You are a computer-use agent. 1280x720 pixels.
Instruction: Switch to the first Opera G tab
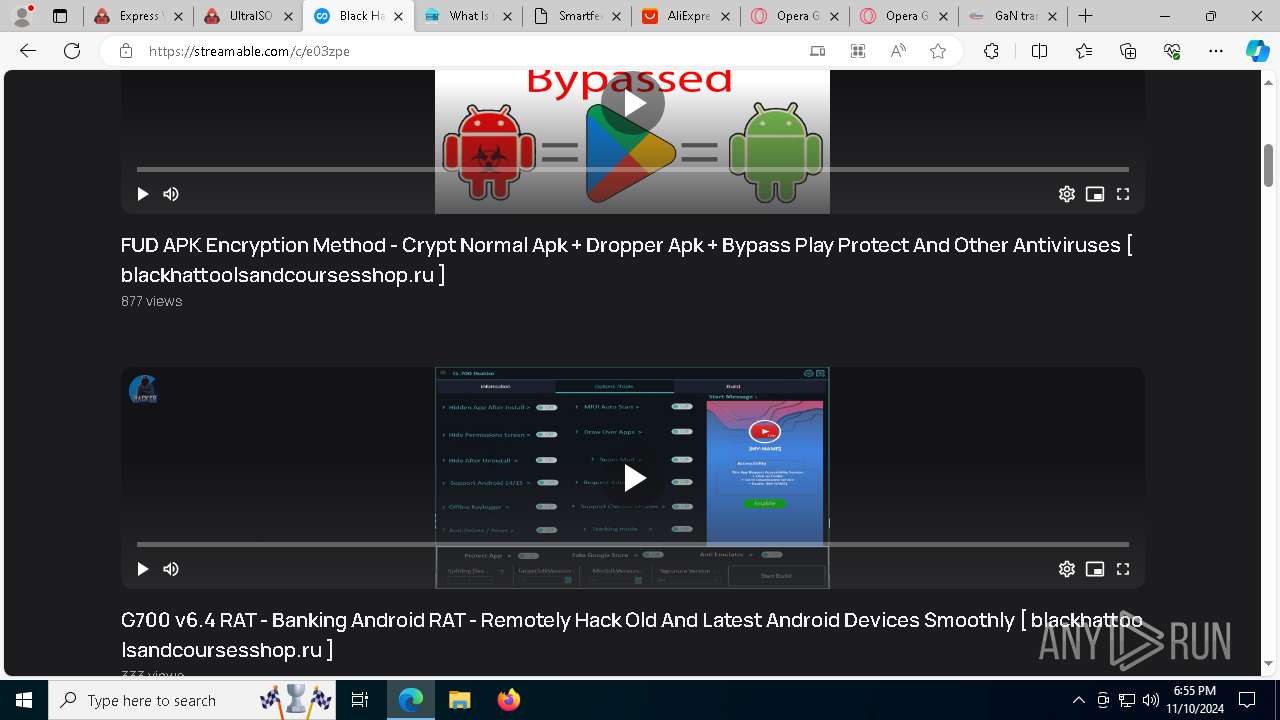tap(796, 16)
